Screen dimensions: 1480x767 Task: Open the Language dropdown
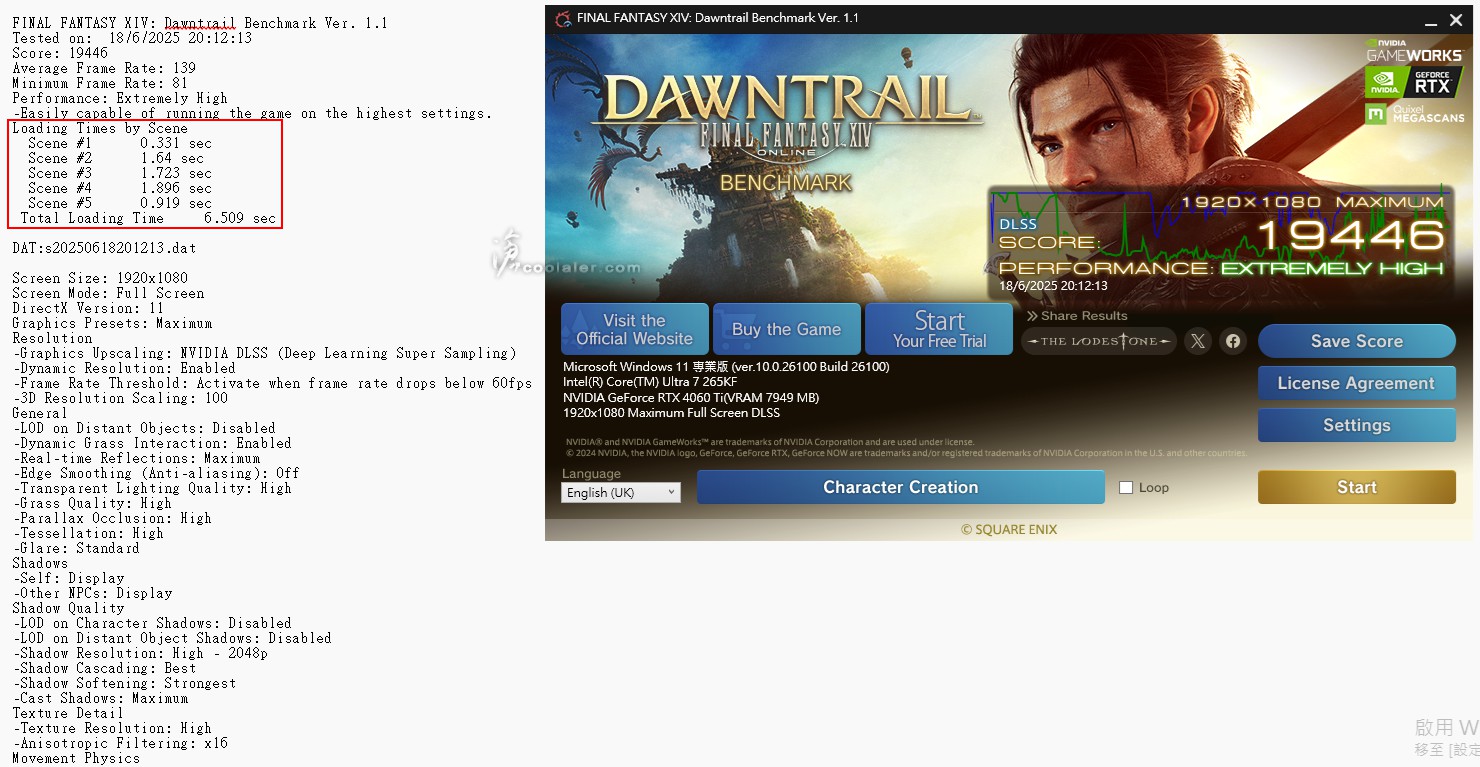pyautogui.click(x=620, y=492)
